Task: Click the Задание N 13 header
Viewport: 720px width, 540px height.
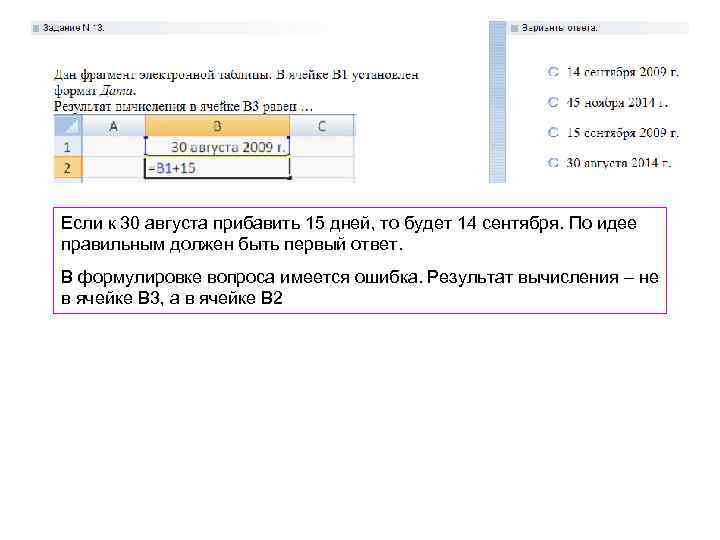Action: point(73,28)
